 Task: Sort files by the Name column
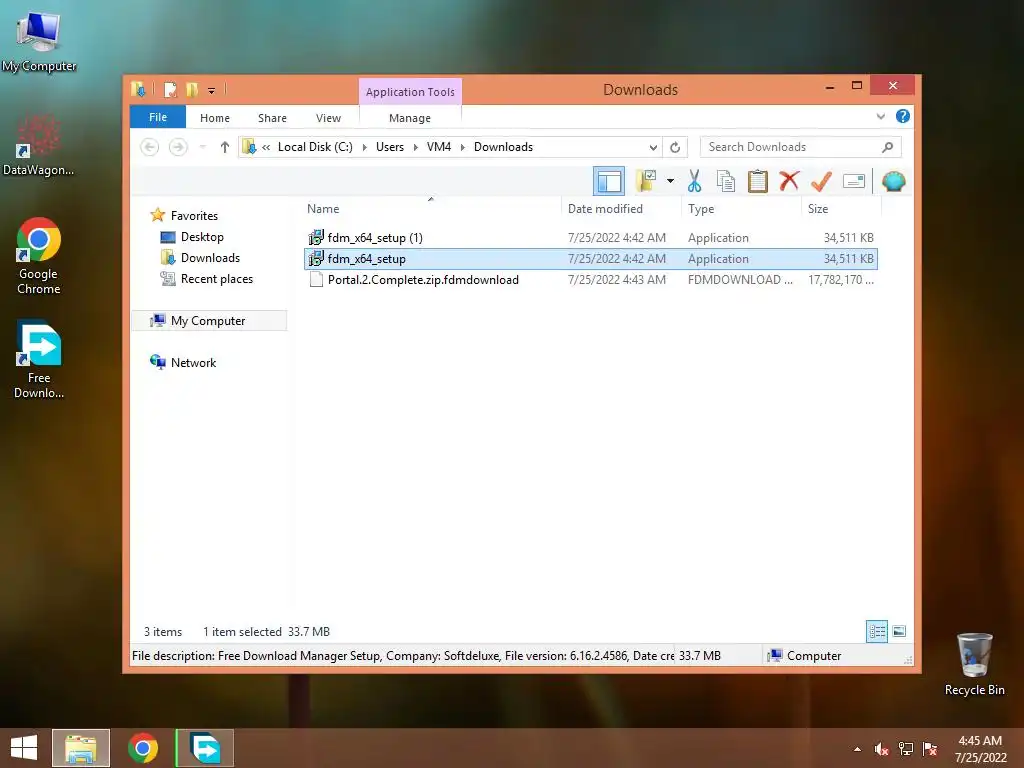point(323,209)
